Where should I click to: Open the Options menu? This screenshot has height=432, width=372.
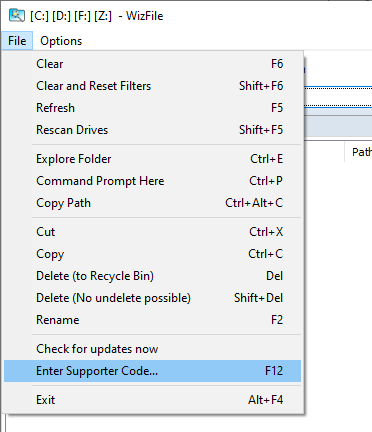pos(61,41)
